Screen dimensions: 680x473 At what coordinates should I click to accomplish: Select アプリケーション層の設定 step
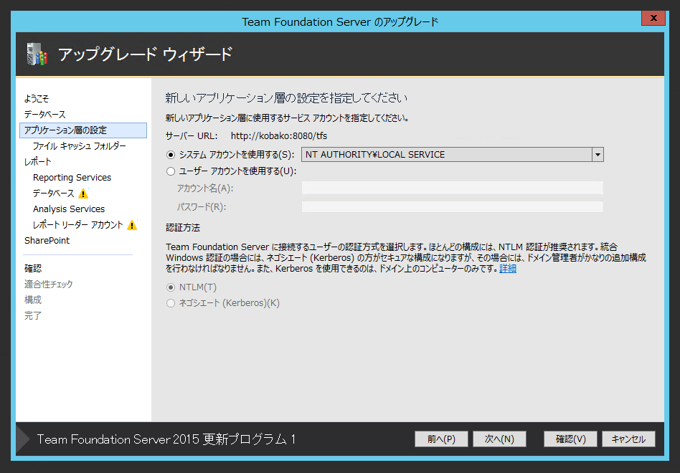point(83,130)
